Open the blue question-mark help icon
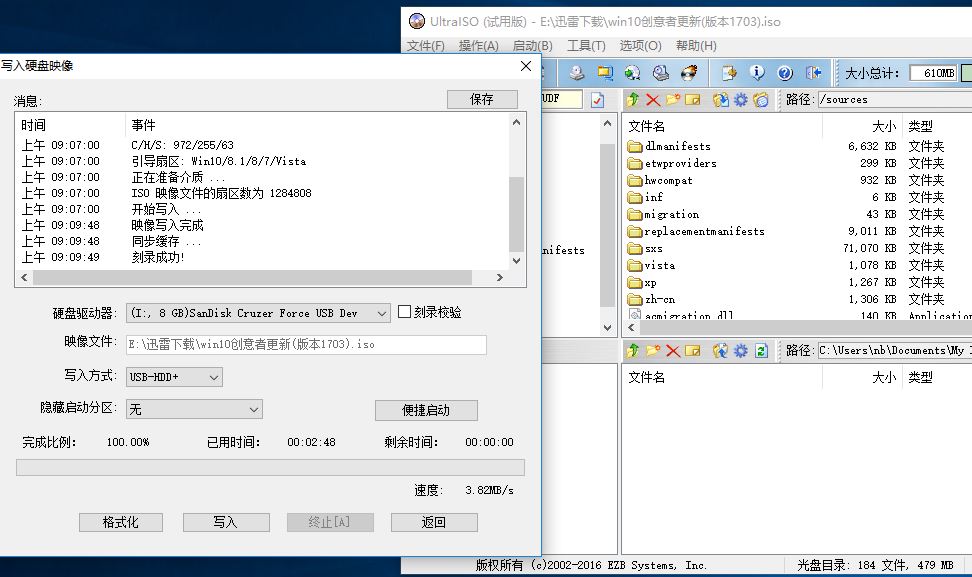Image resolution: width=972 pixels, height=577 pixels. [785, 73]
